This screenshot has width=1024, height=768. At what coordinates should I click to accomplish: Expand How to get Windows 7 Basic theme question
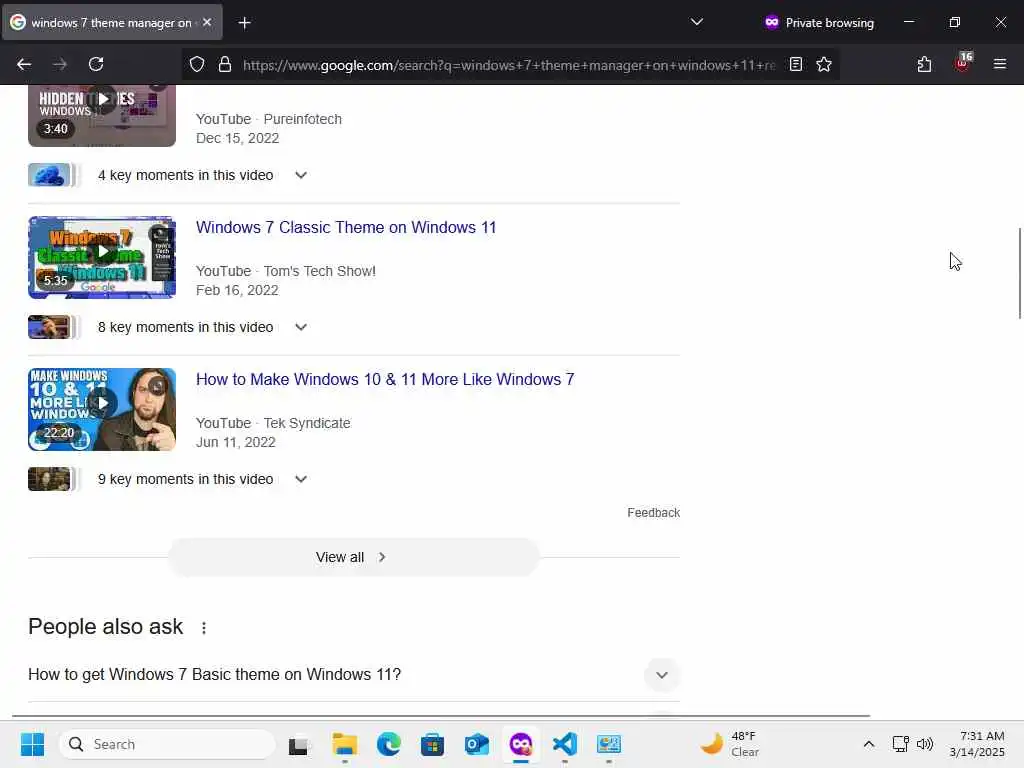(x=353, y=675)
